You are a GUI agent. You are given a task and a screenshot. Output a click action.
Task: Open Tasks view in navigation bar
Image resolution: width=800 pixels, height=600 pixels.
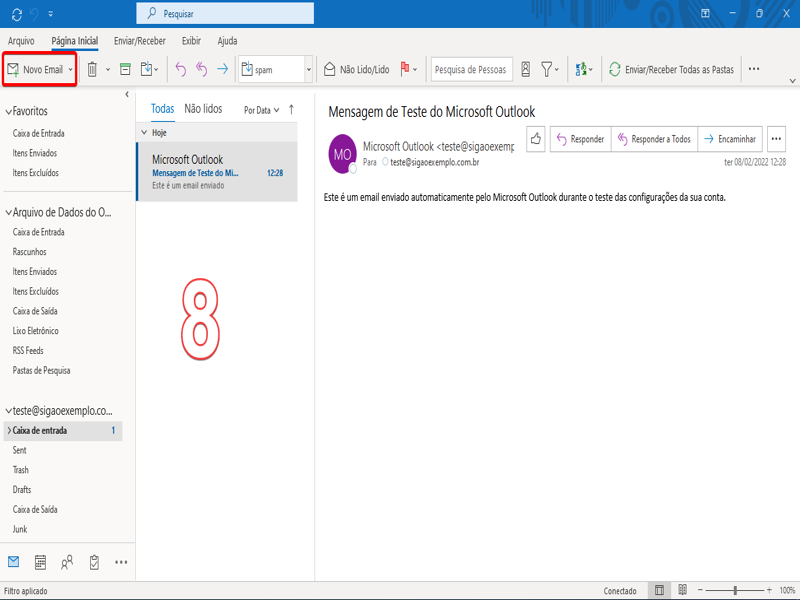click(94, 563)
